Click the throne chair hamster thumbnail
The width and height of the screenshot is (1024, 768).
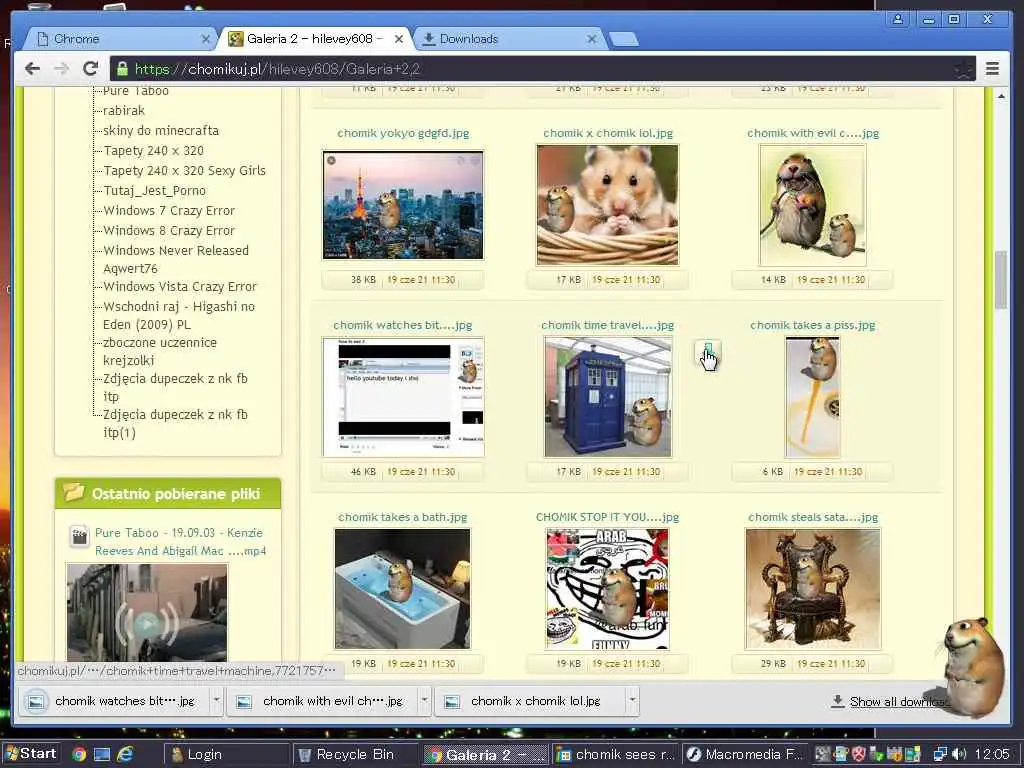pyautogui.click(x=813, y=589)
